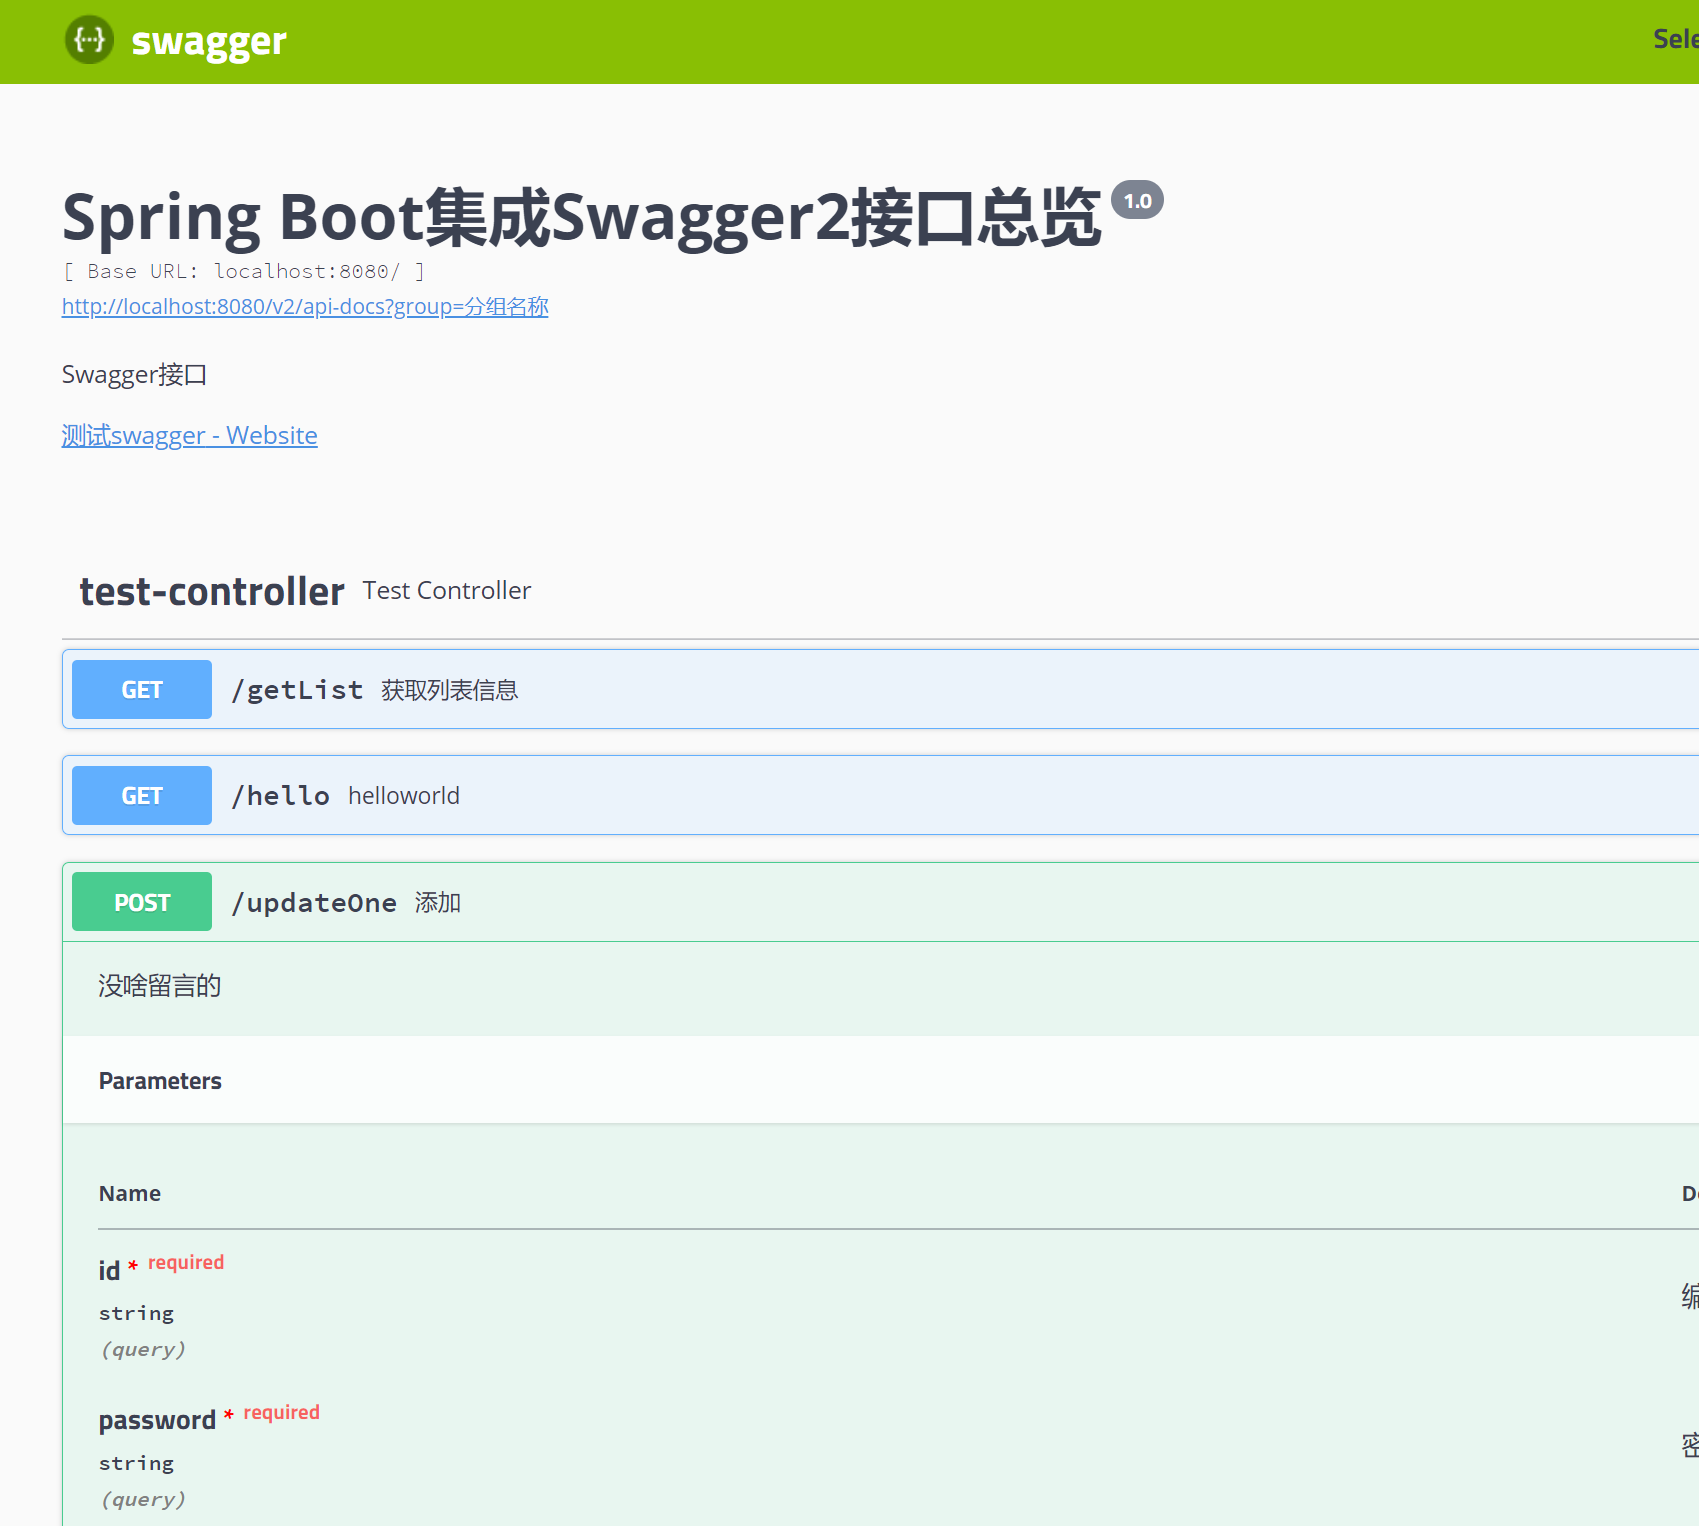
Task: Click the swagger wordmark text in header
Action: (209, 41)
